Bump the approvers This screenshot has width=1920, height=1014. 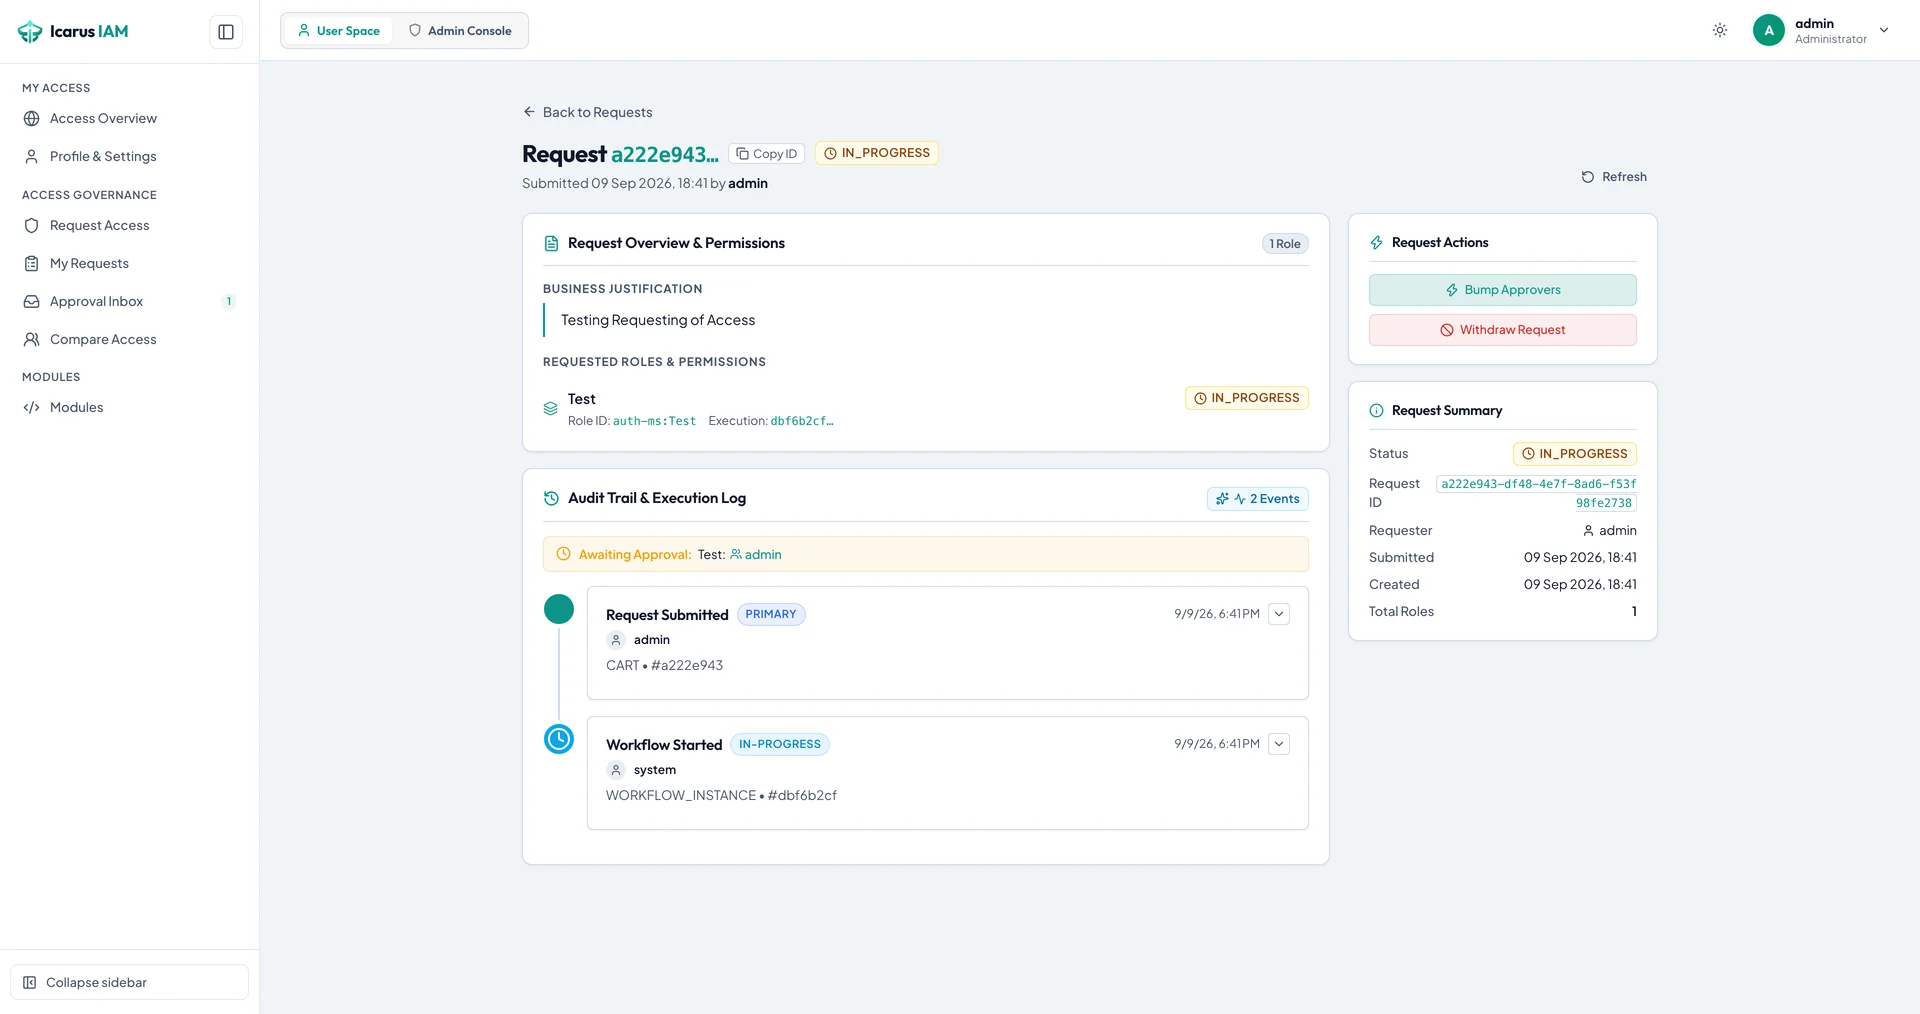[x=1502, y=290]
